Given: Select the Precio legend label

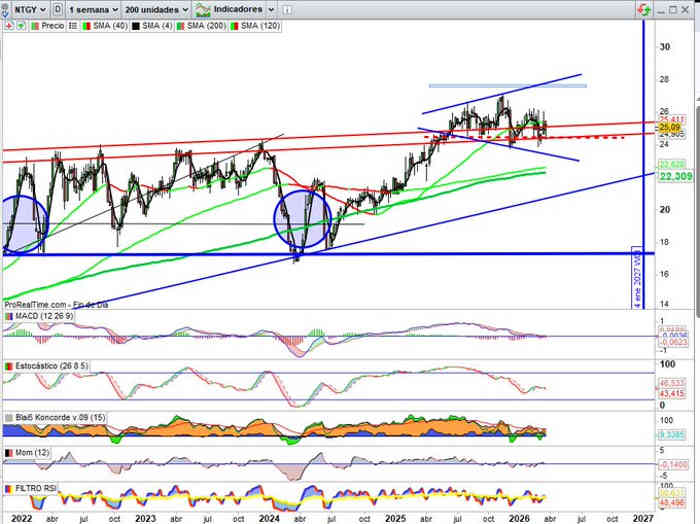Looking at the screenshot, I should (52, 24).
